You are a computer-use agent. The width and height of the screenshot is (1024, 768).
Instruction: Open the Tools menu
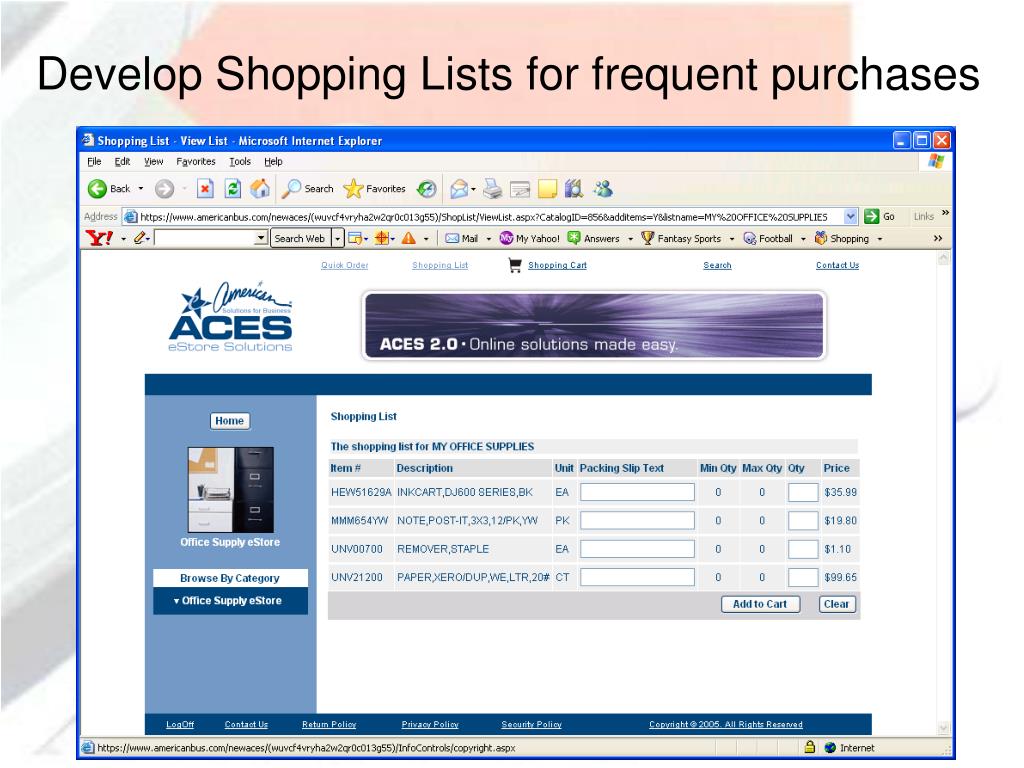(240, 161)
